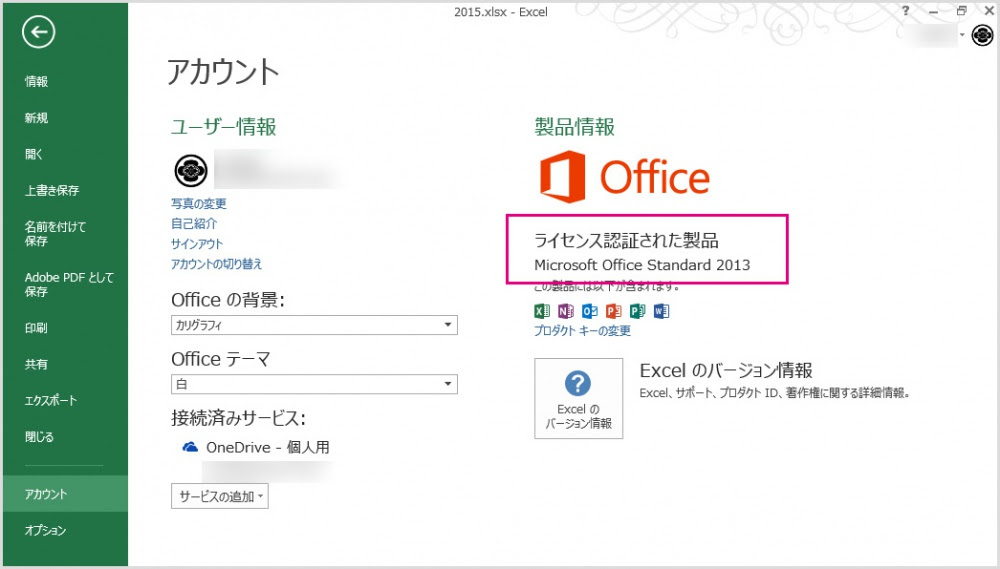This screenshot has width=1000, height=569.
Task: Open the 開く menu item
Action: pyautogui.click(x=34, y=154)
